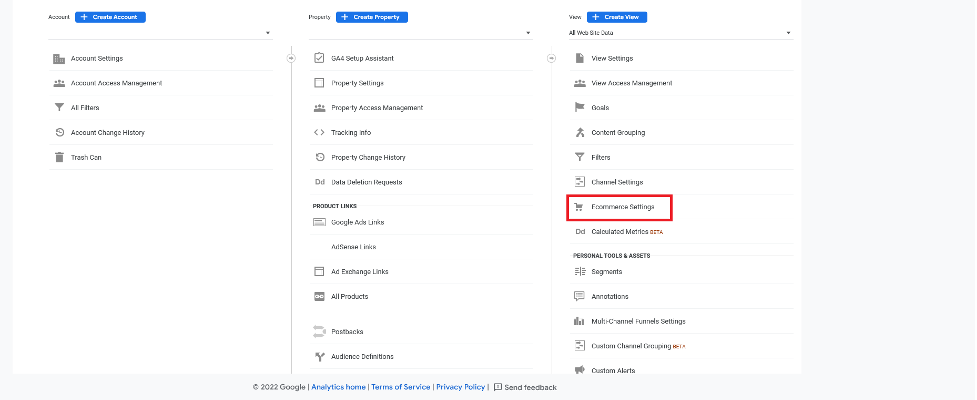Open the Terms of Service link
The width and height of the screenshot is (977, 400).
point(401,387)
